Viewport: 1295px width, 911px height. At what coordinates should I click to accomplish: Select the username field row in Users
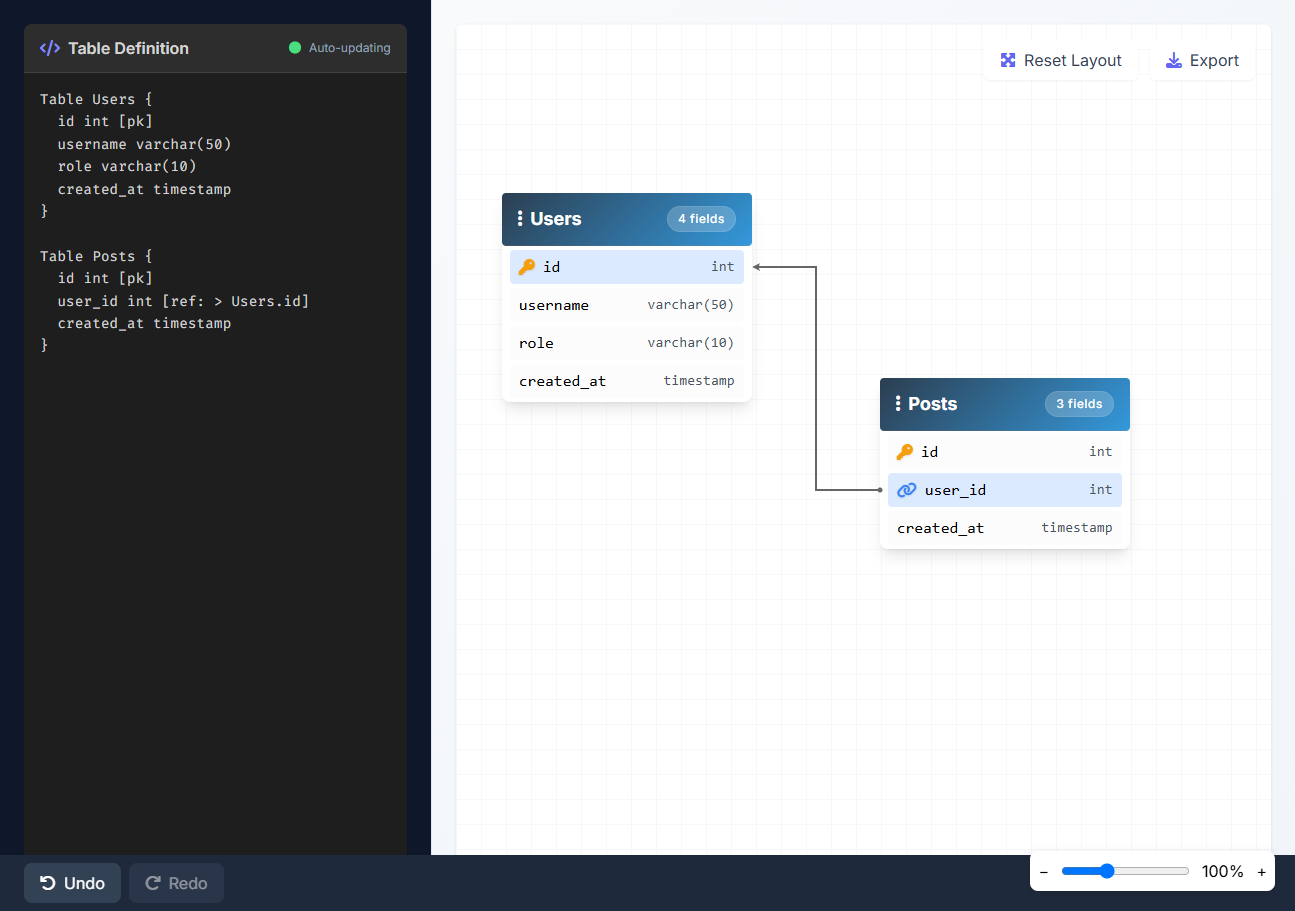(x=627, y=305)
